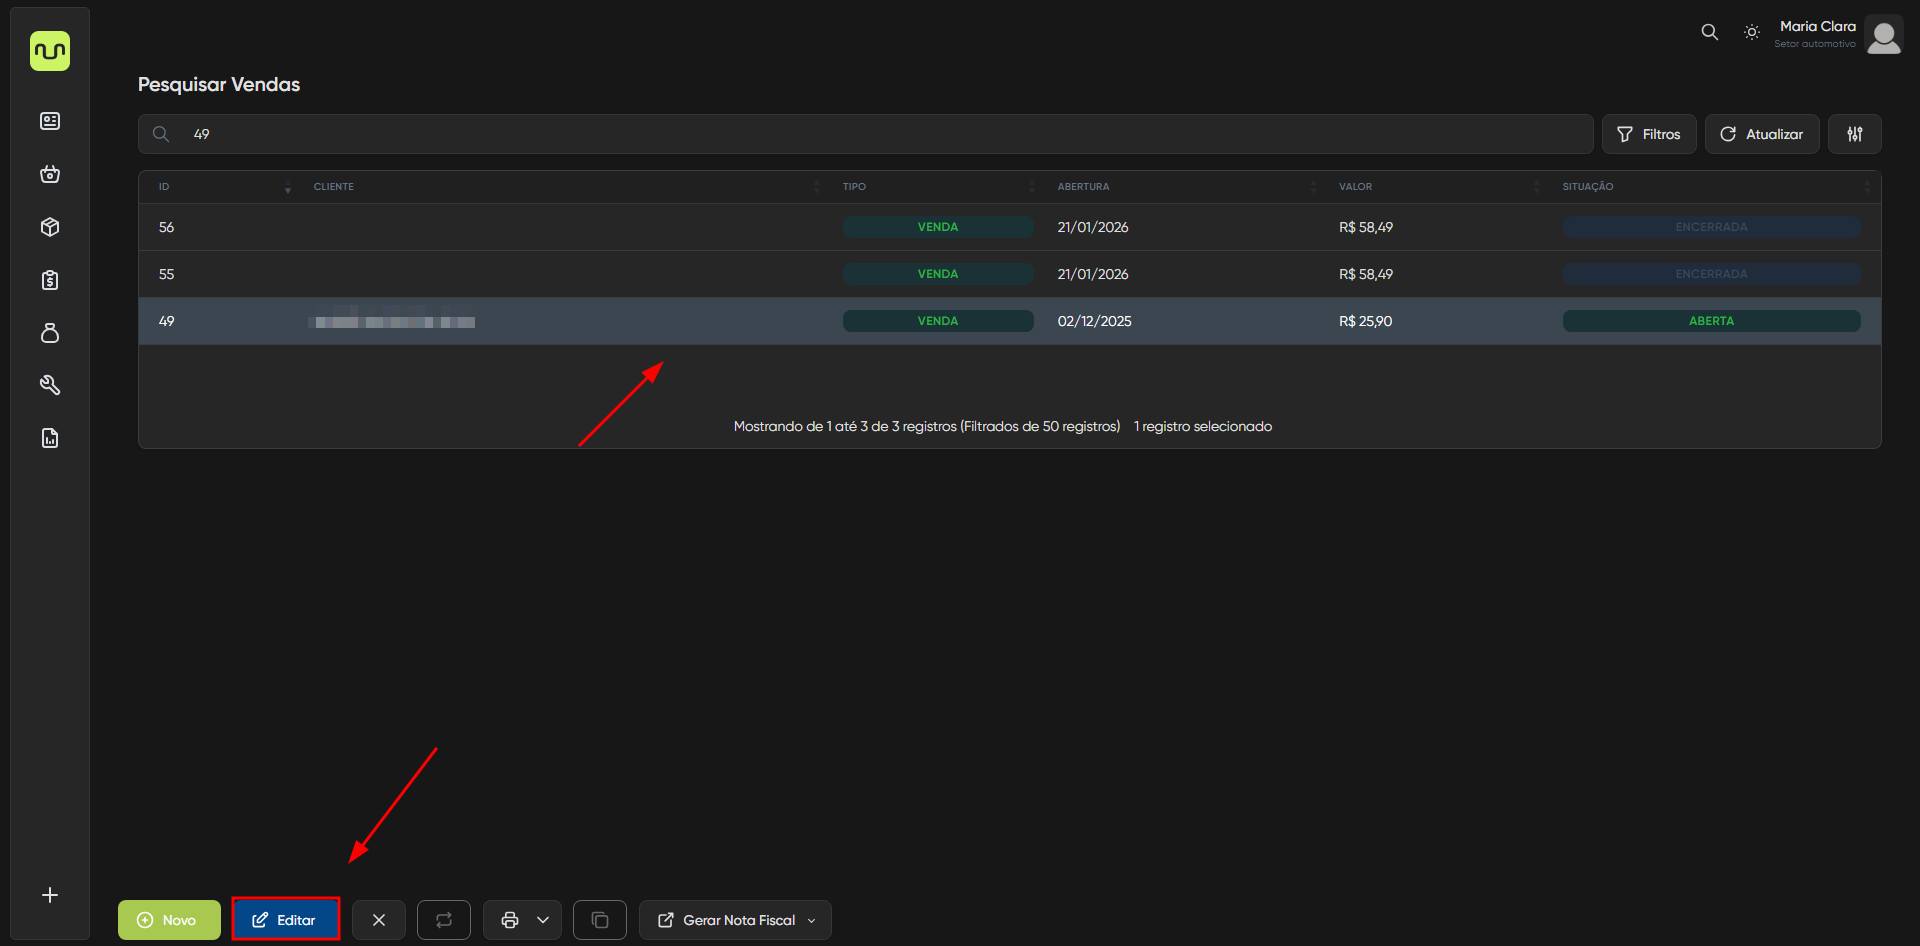Screen dimensions: 1920x946
Task: Click the Pesquisar Vendas search input field
Action: pos(880,134)
